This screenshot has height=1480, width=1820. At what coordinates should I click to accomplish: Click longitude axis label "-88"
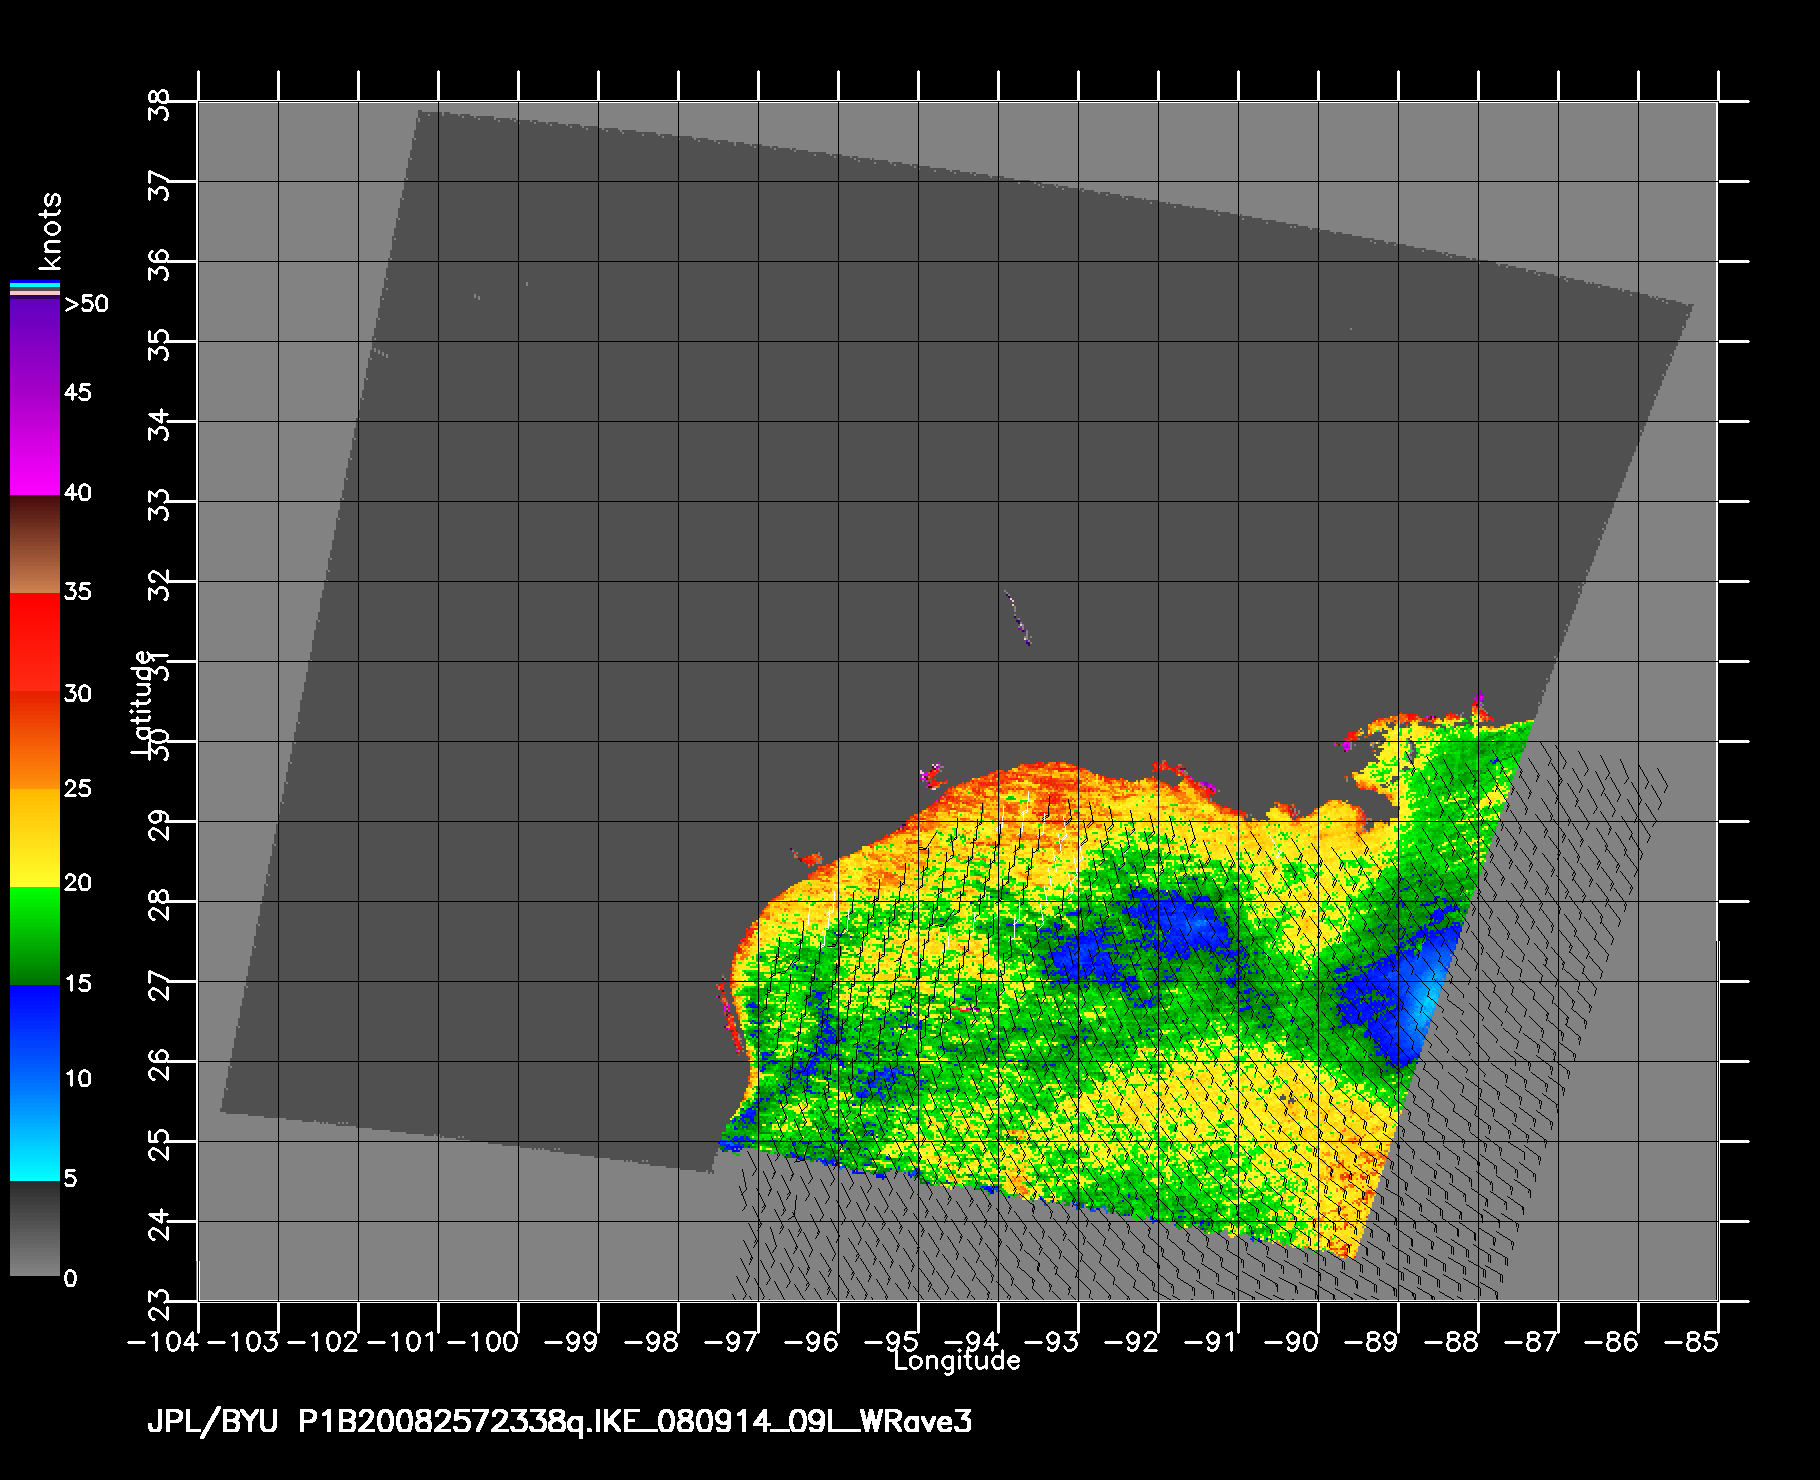click(x=1453, y=1342)
